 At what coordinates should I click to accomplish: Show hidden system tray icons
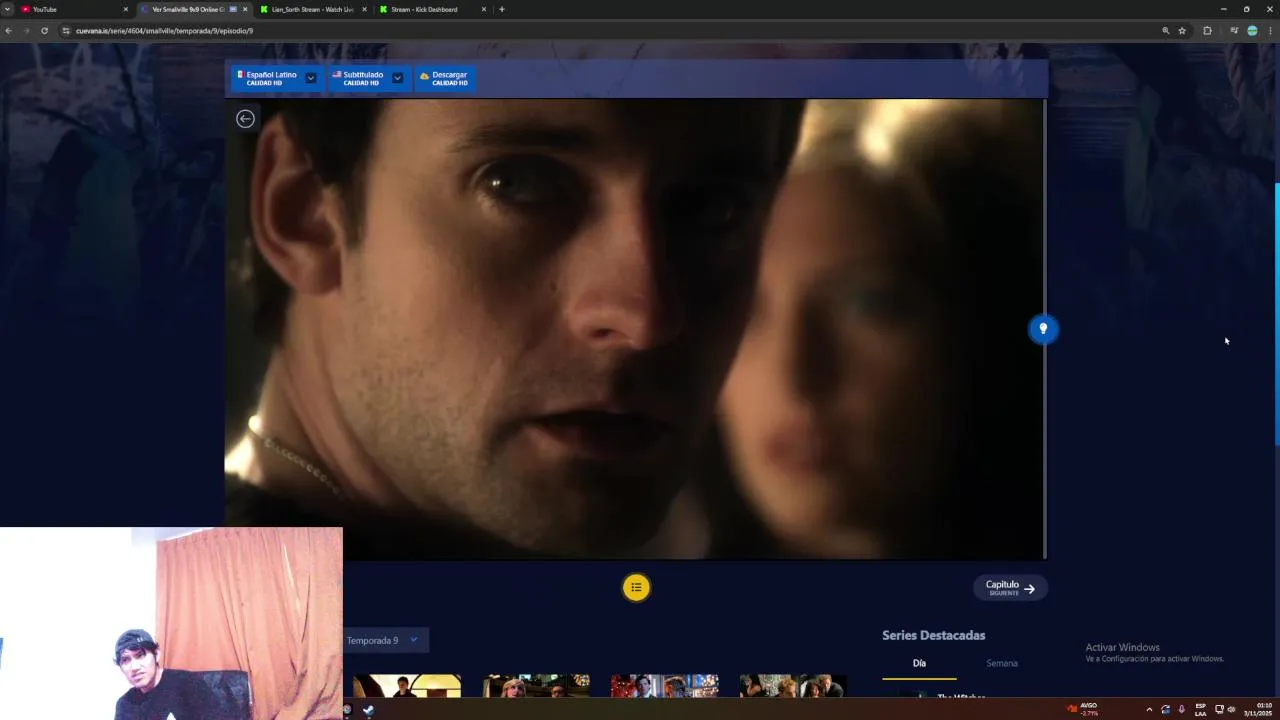(x=1149, y=710)
